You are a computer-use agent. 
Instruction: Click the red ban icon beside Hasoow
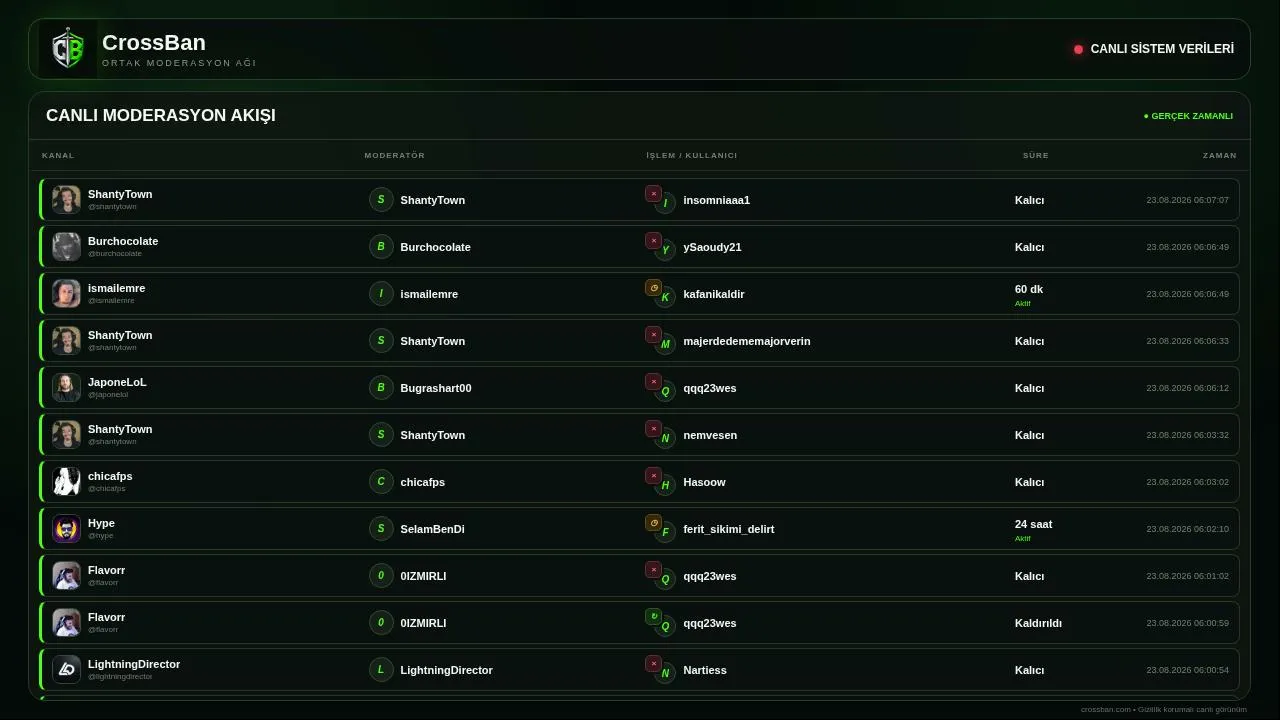(653, 476)
